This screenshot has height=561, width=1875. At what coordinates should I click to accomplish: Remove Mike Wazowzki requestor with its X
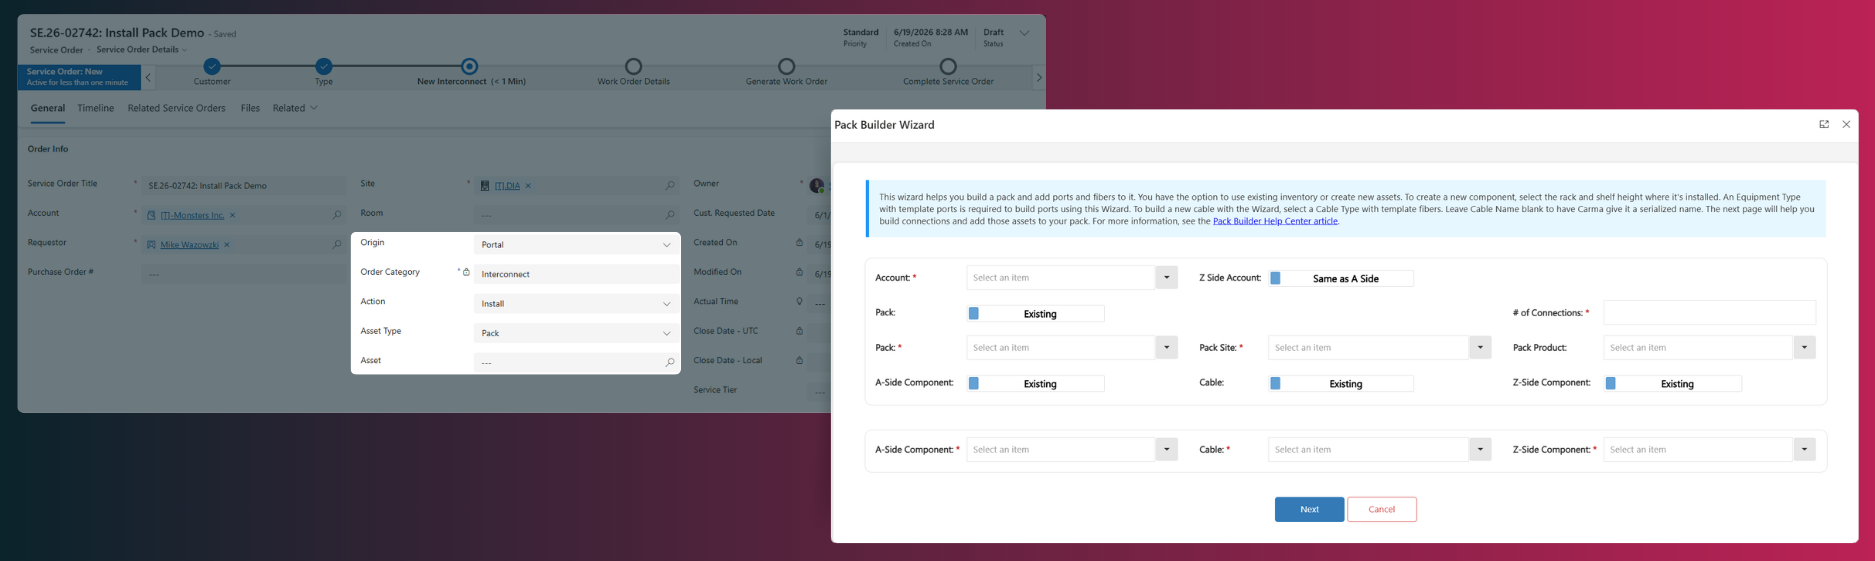click(x=226, y=244)
